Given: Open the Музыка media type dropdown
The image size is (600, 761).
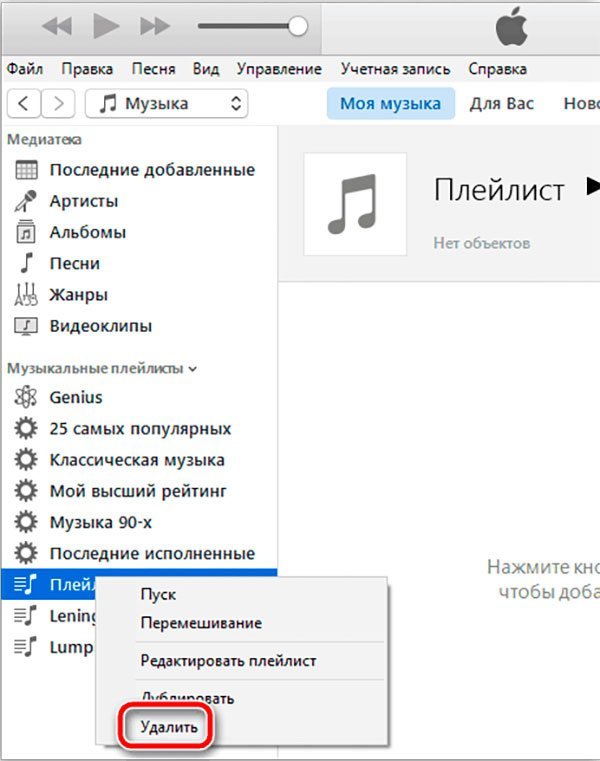Looking at the screenshot, I should coord(167,103).
